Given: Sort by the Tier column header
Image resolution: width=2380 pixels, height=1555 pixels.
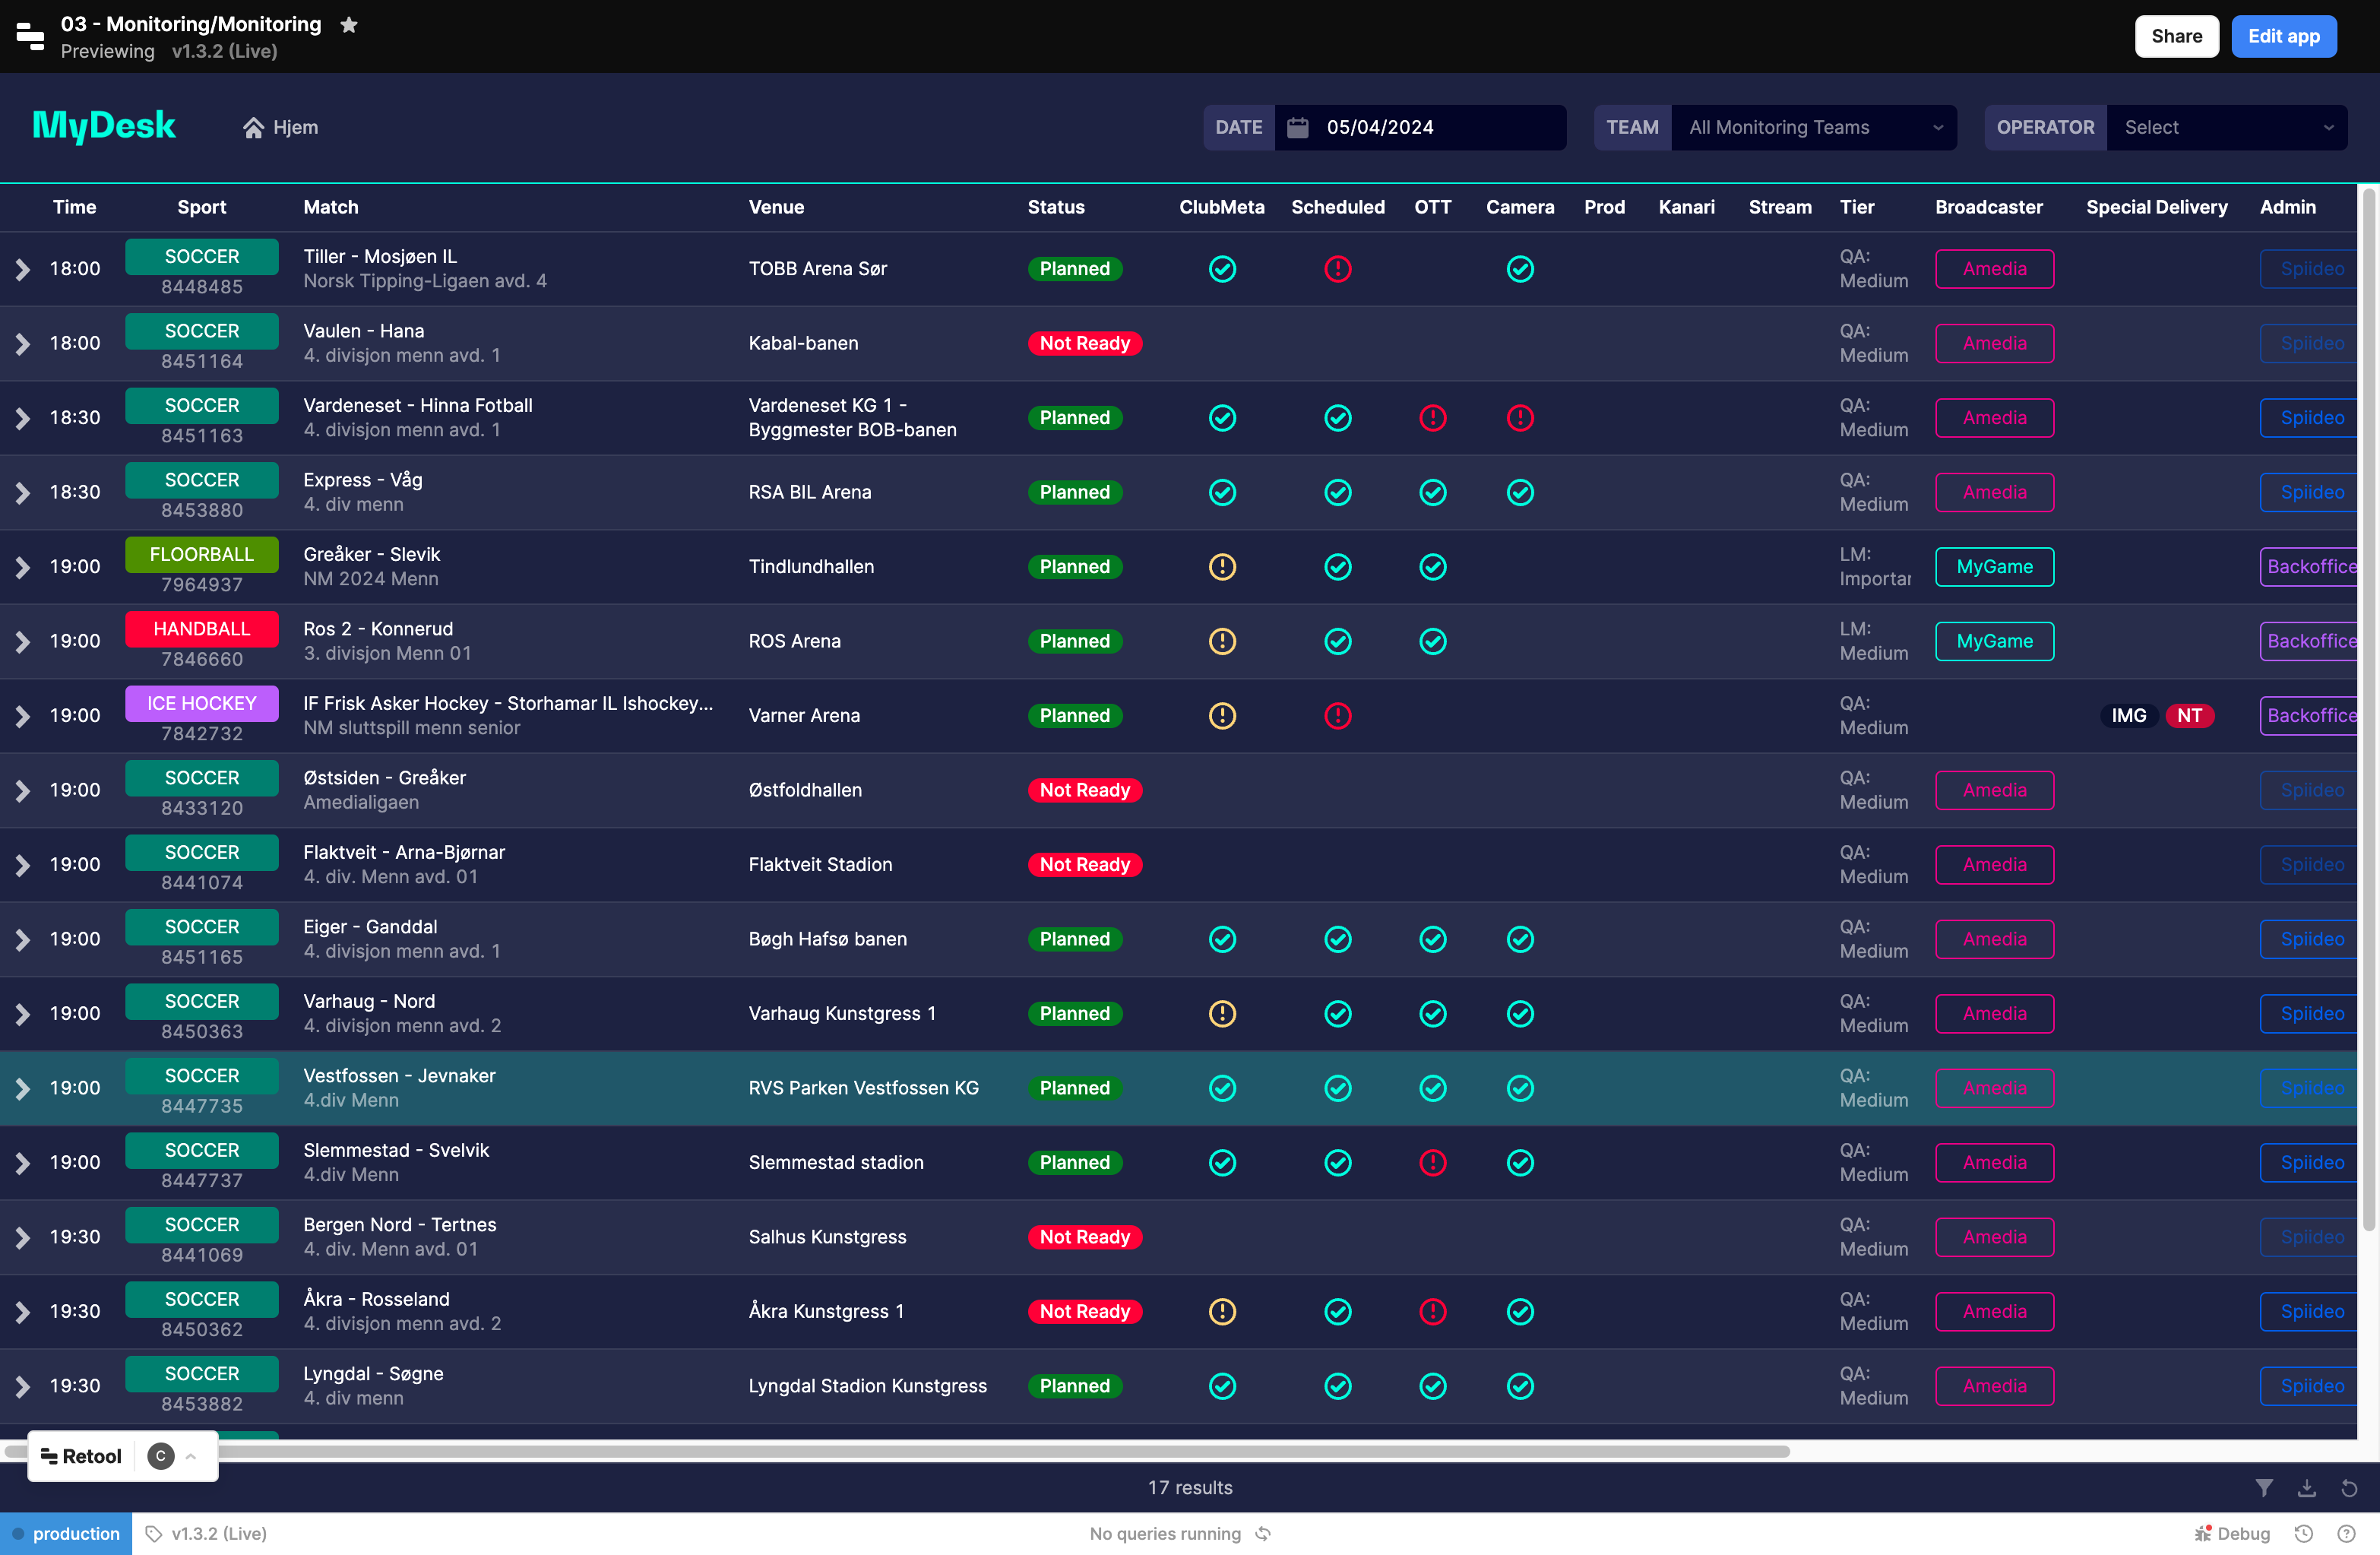Looking at the screenshot, I should coord(1856,207).
